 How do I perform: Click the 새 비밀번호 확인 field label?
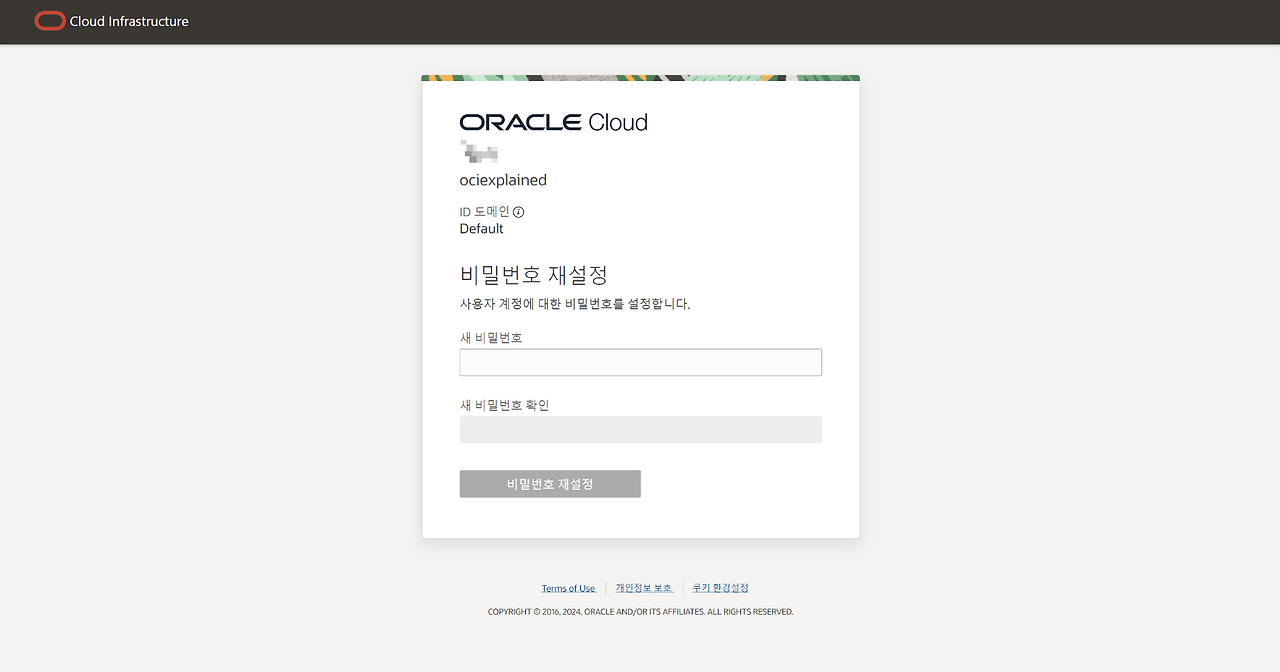coord(504,405)
